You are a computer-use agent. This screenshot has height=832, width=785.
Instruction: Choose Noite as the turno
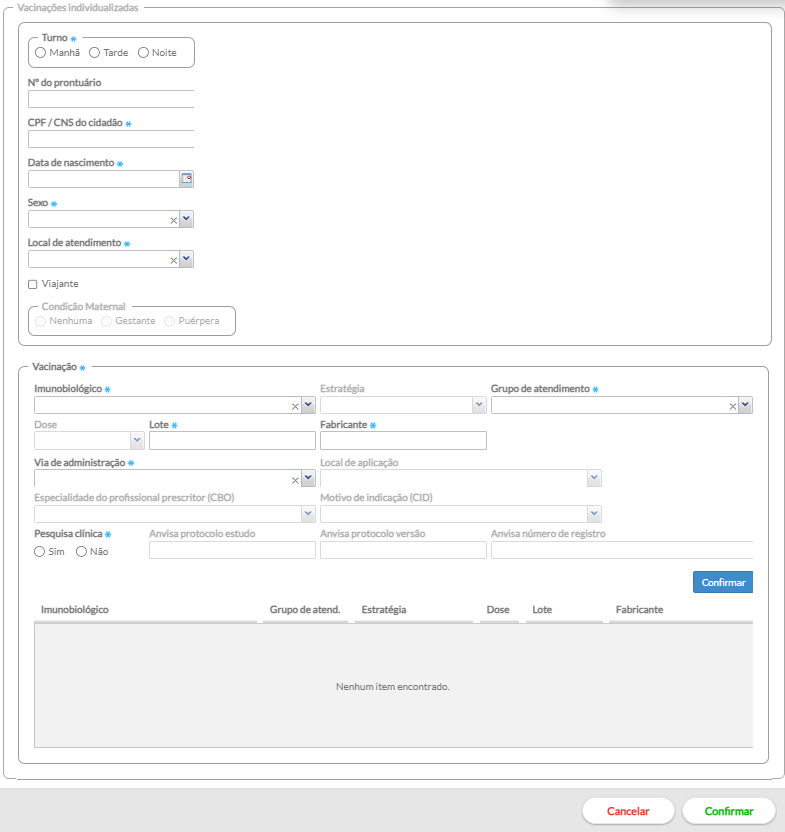143,52
